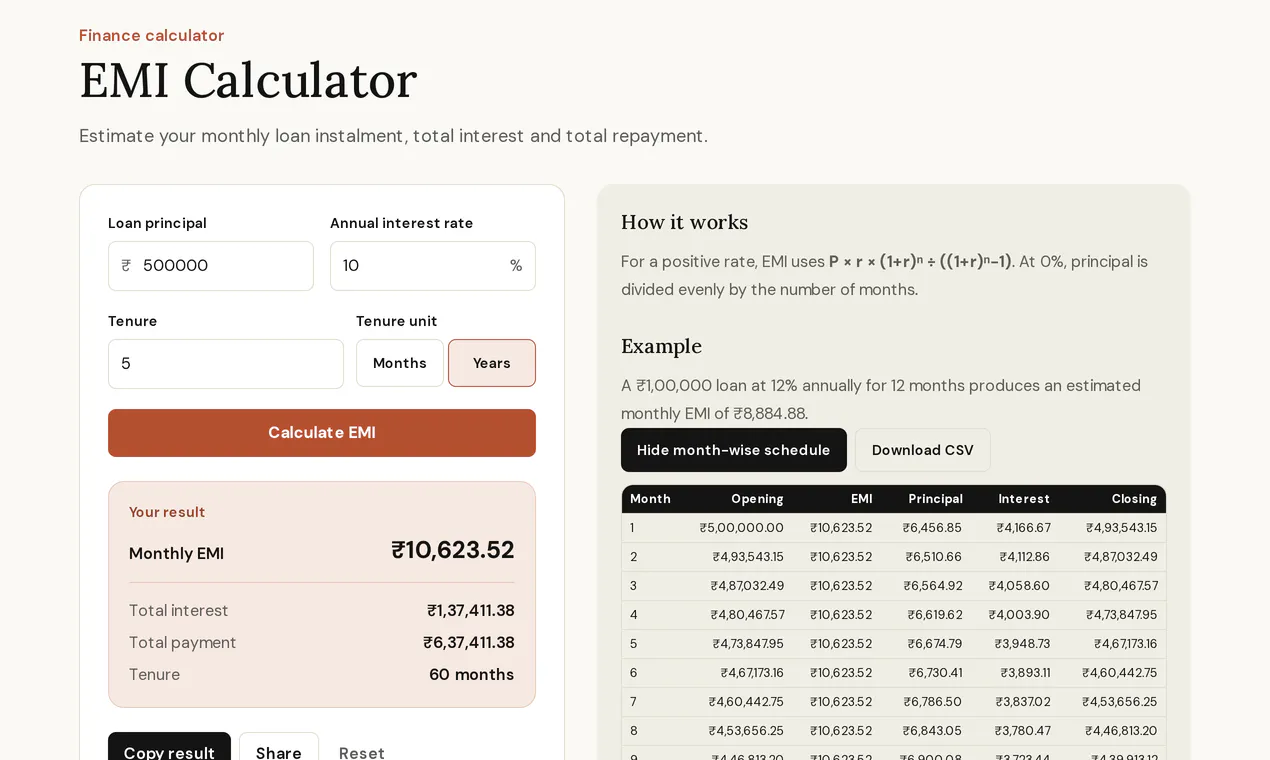Click Total interest value ₹1,37,411.38
This screenshot has width=1270, height=760.
click(x=471, y=611)
